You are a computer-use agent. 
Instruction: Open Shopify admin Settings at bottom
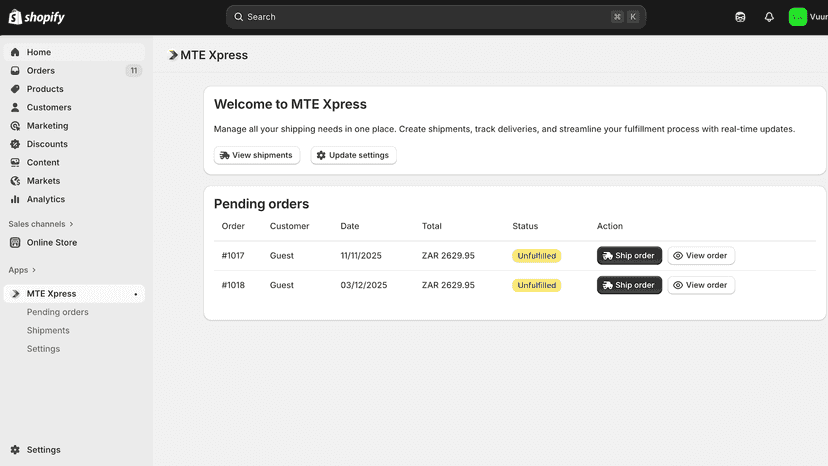coord(74,450)
